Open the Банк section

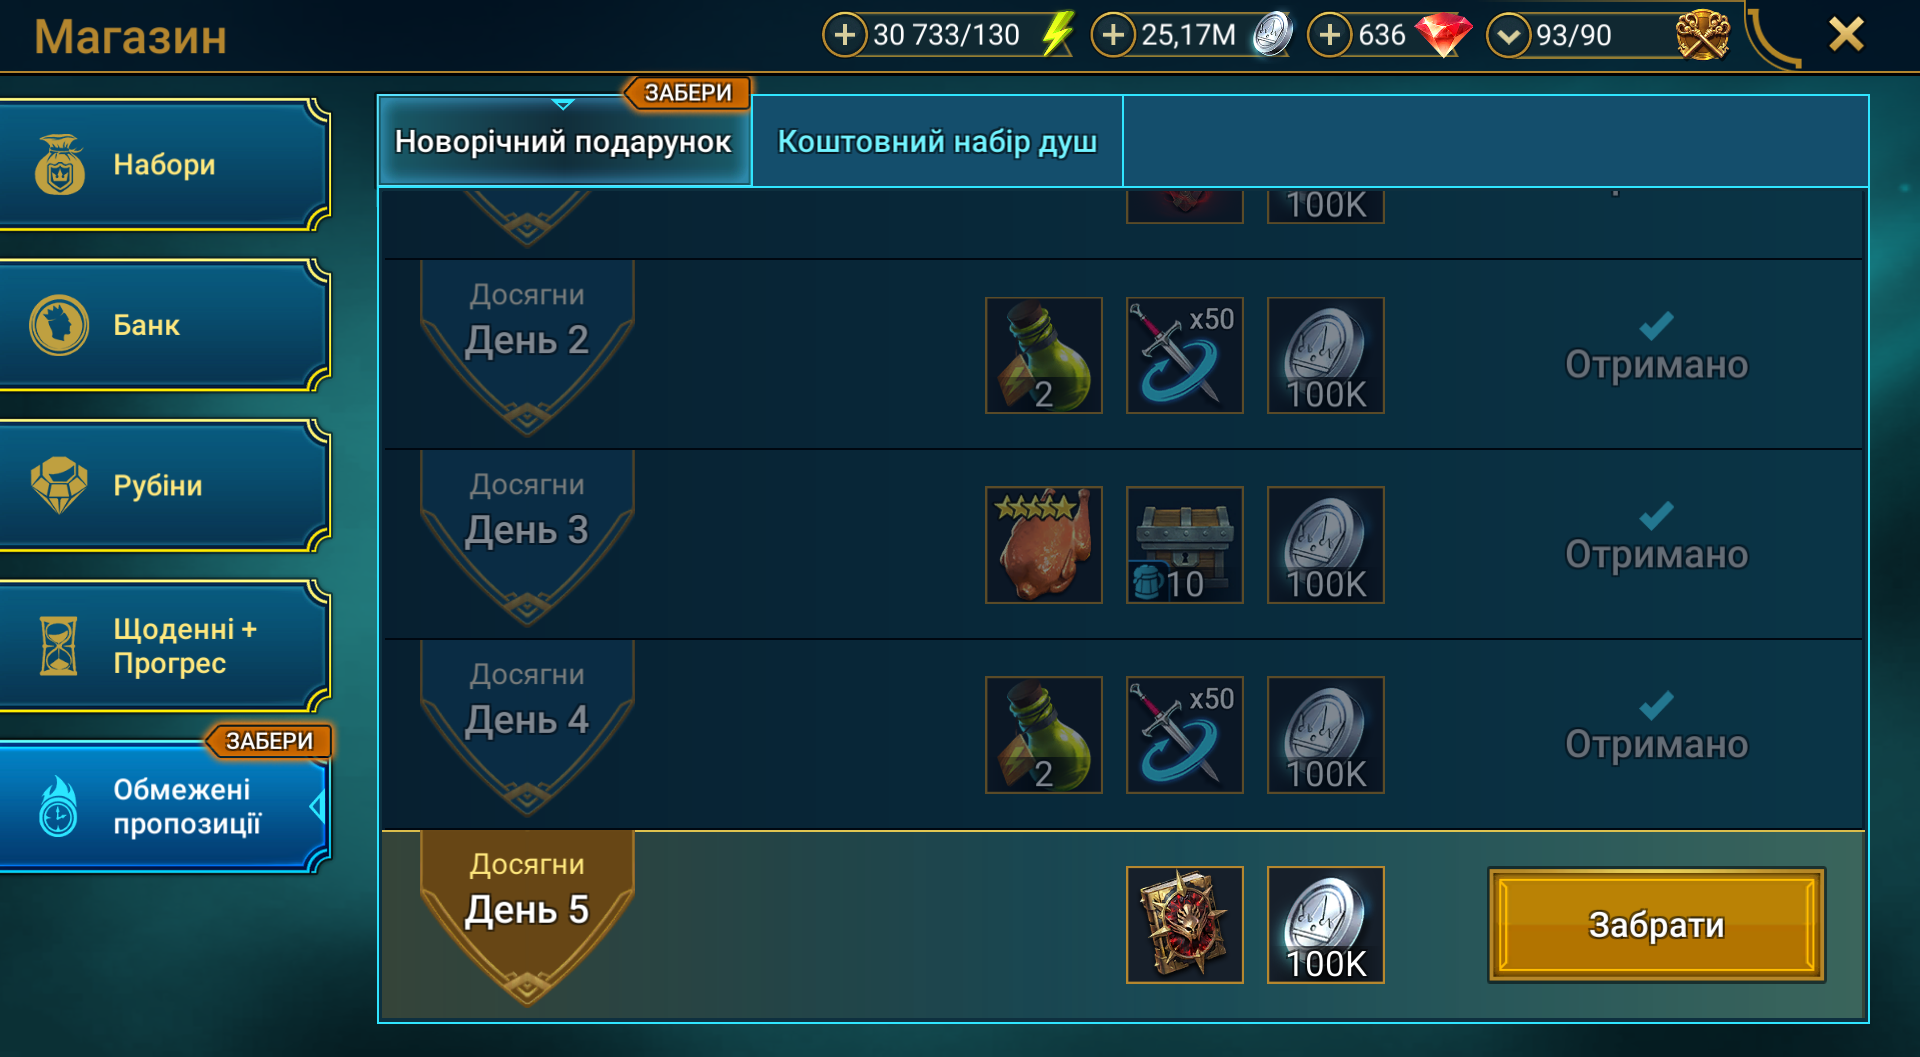pyautogui.click(x=164, y=325)
